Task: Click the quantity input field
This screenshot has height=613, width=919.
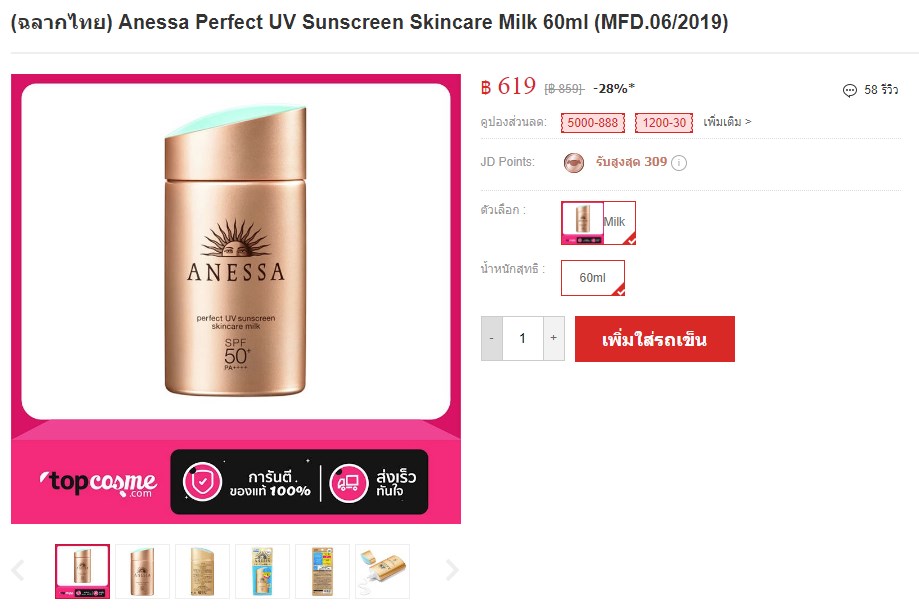Action: [522, 338]
